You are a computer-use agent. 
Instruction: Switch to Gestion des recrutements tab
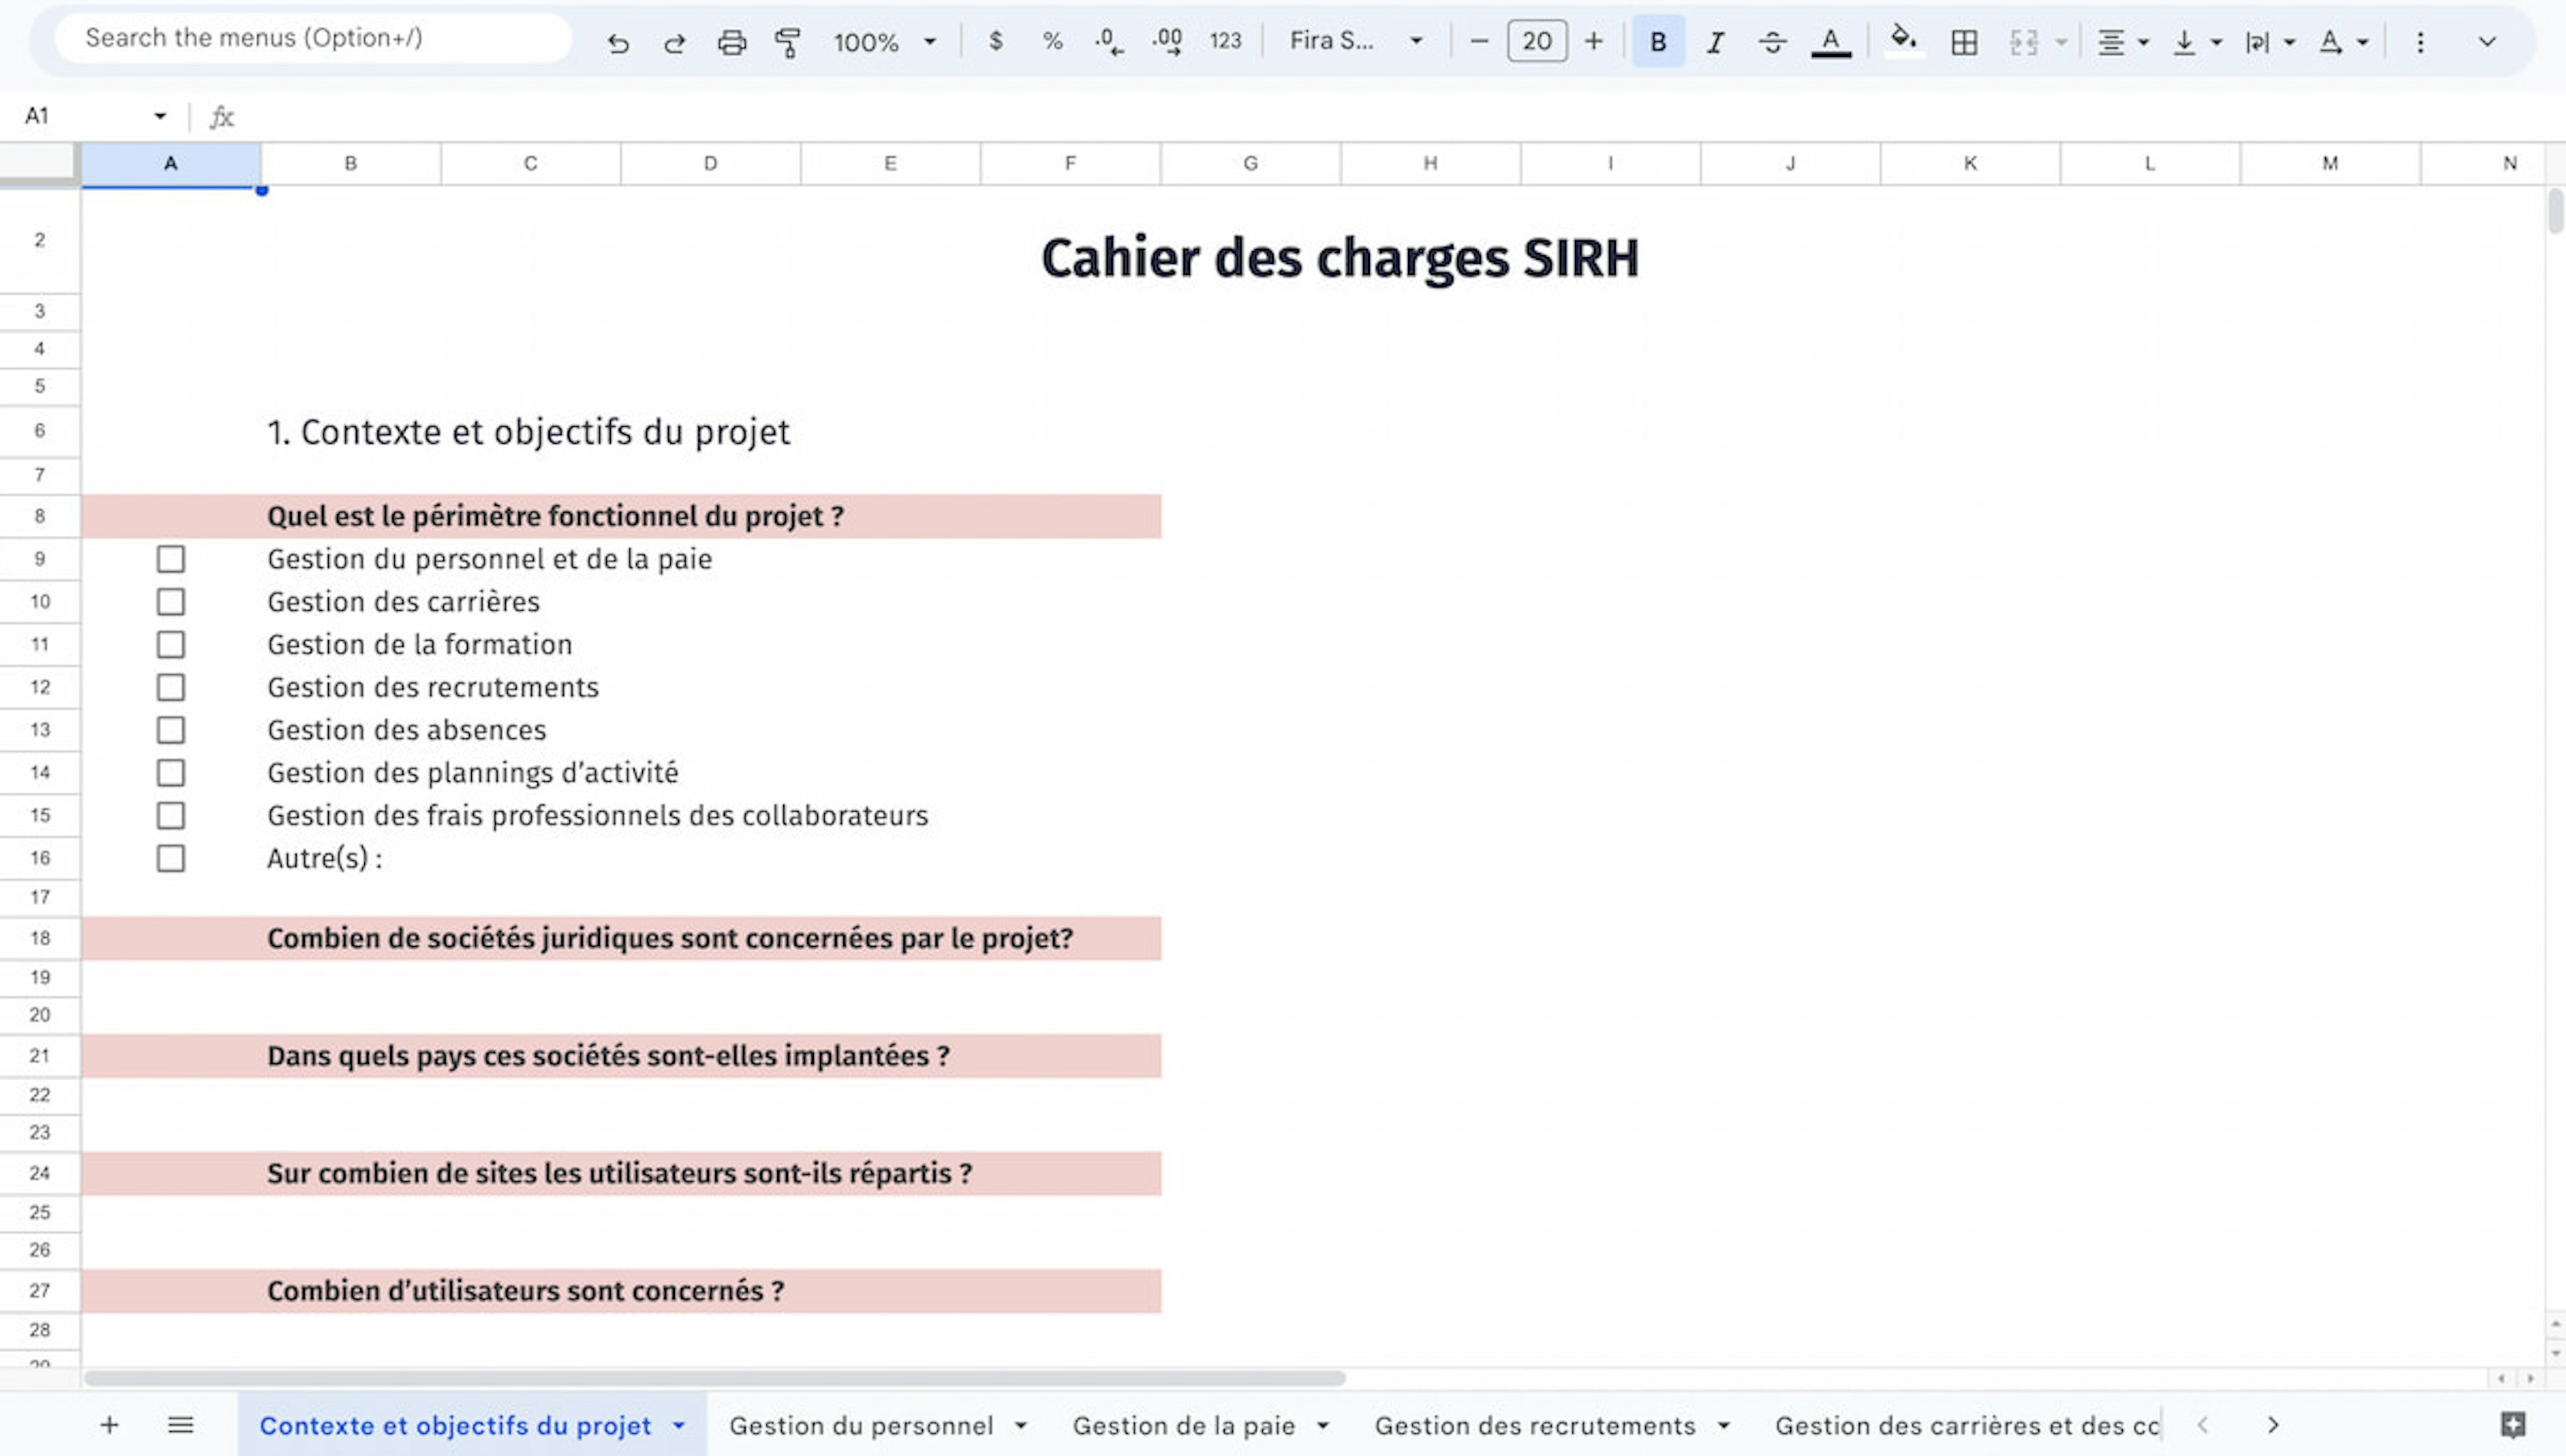[x=1535, y=1425]
